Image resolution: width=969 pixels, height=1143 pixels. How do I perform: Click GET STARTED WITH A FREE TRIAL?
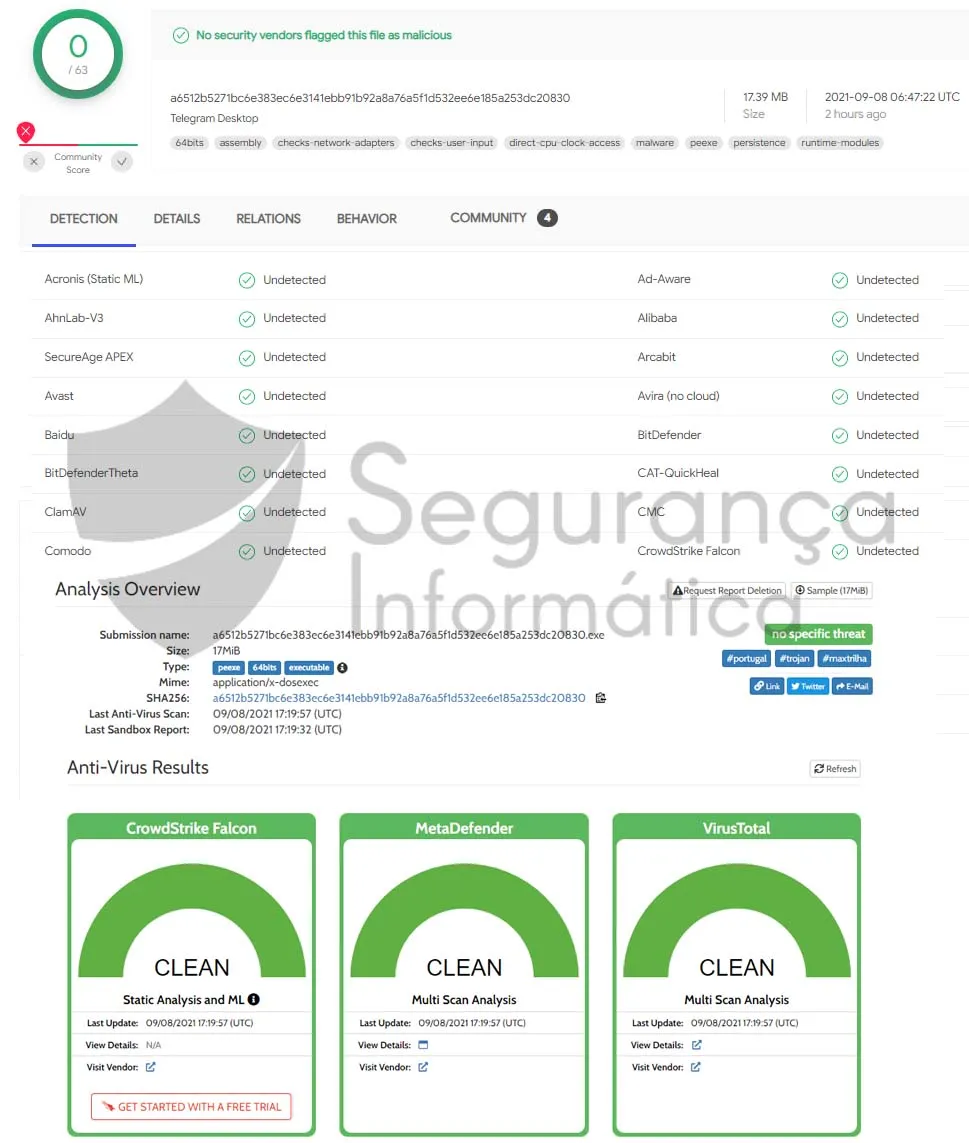click(191, 1107)
